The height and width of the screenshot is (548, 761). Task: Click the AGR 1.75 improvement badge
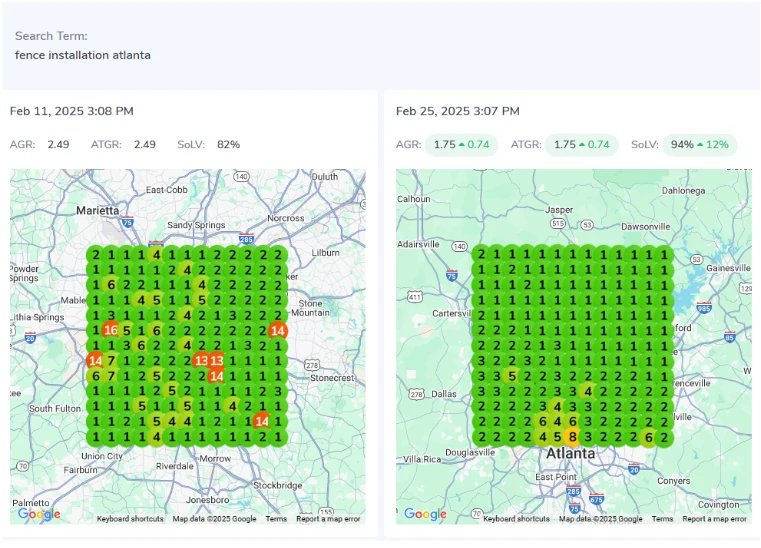[461, 145]
